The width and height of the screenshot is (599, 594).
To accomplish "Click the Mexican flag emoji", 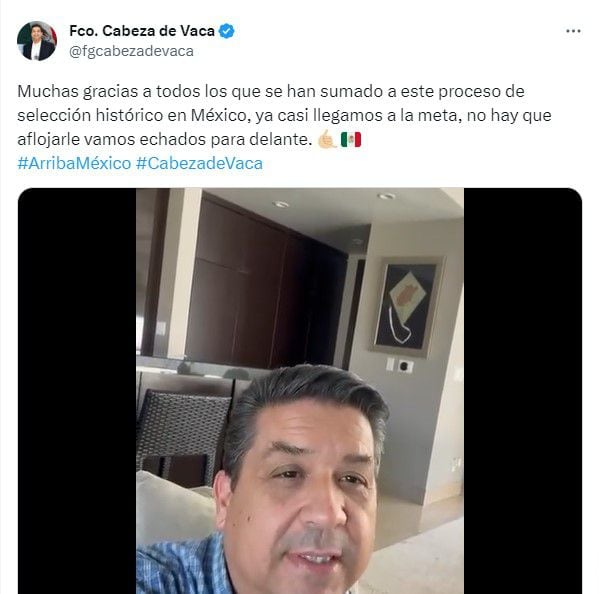I will (351, 139).
